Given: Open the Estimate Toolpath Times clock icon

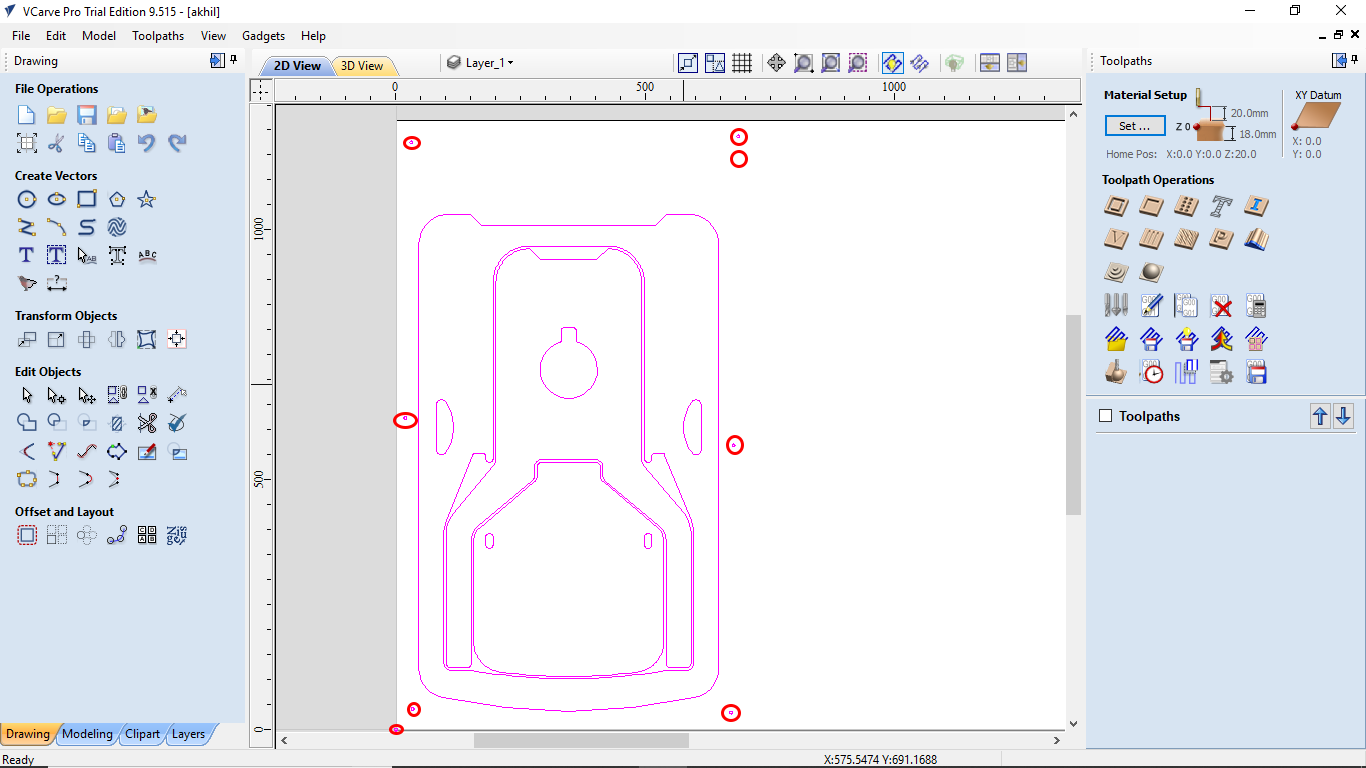Looking at the screenshot, I should pyautogui.click(x=1152, y=372).
